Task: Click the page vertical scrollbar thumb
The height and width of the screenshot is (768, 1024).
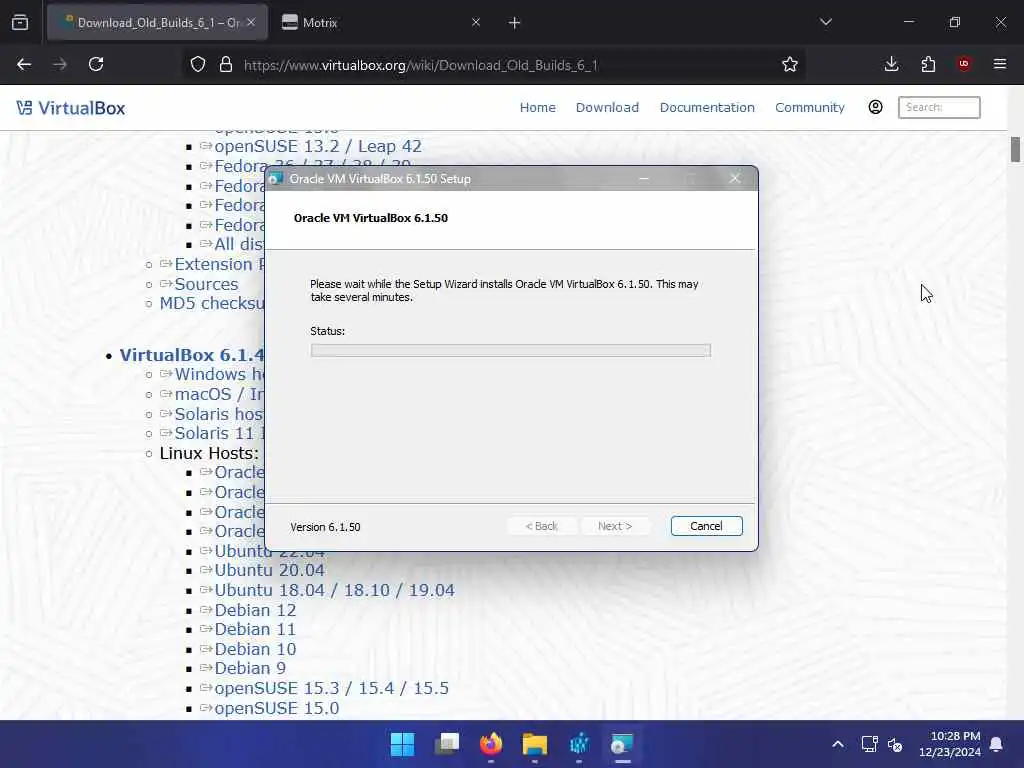Action: coord(1015,150)
